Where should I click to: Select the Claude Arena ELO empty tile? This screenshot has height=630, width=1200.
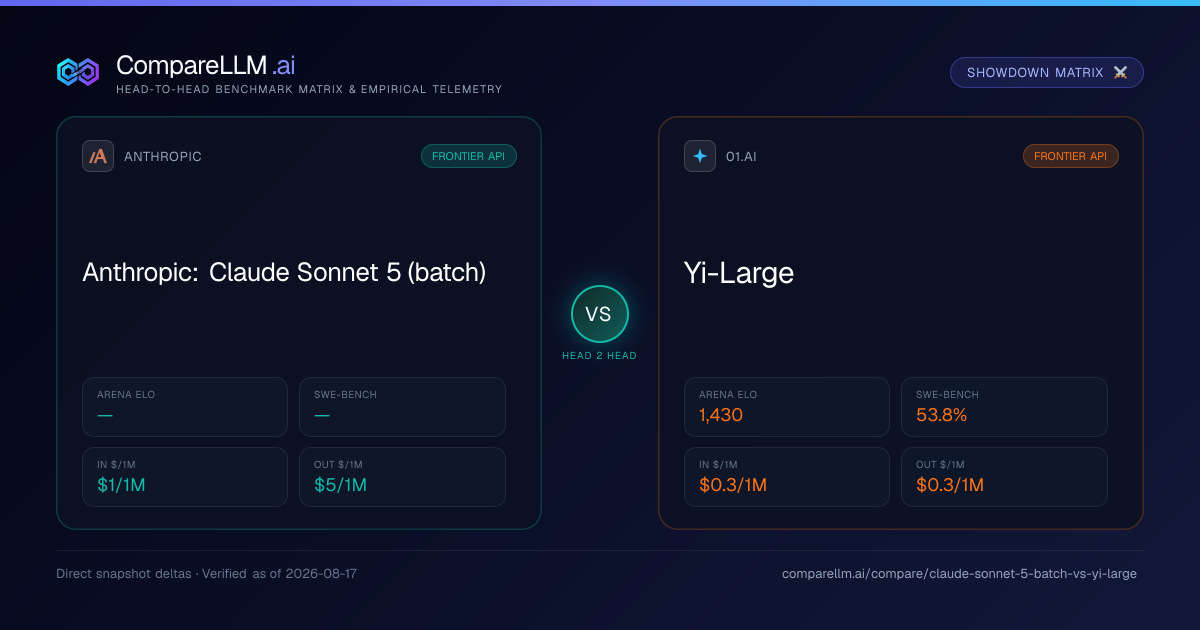pyautogui.click(x=185, y=407)
